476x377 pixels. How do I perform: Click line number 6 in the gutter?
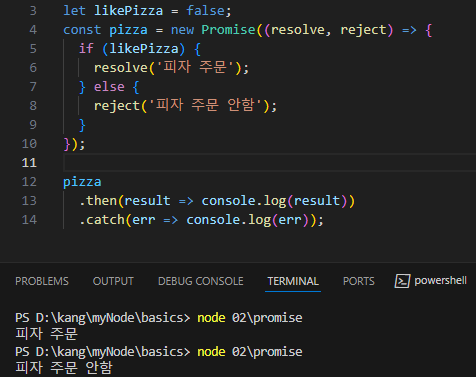pyautogui.click(x=33, y=68)
